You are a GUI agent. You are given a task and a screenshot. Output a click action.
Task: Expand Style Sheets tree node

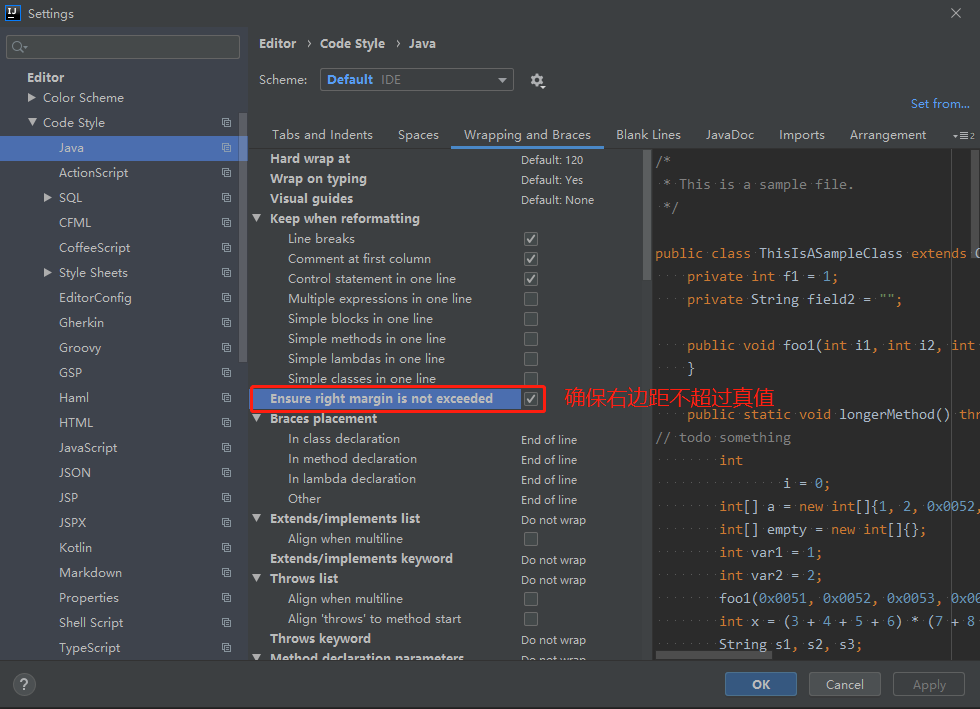tap(48, 273)
